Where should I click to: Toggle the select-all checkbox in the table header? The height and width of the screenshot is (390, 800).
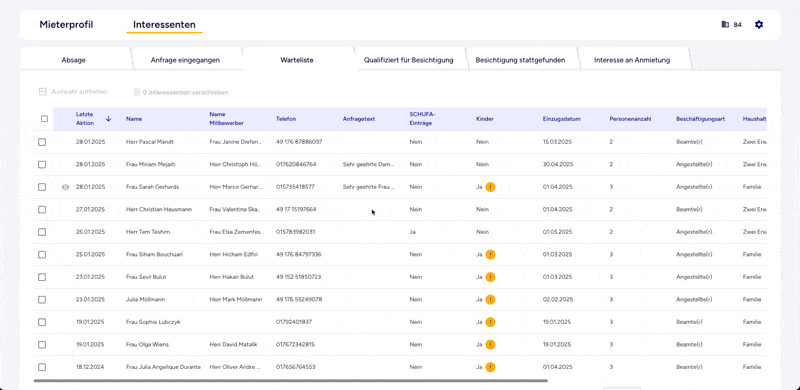[44, 119]
